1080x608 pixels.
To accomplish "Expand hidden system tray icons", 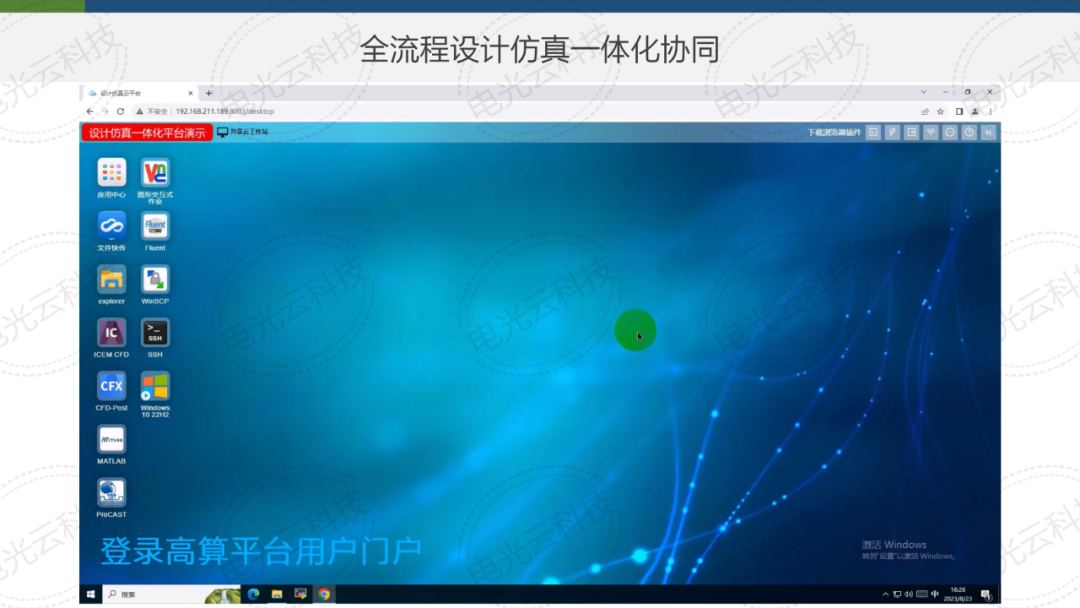I will pyautogui.click(x=885, y=594).
